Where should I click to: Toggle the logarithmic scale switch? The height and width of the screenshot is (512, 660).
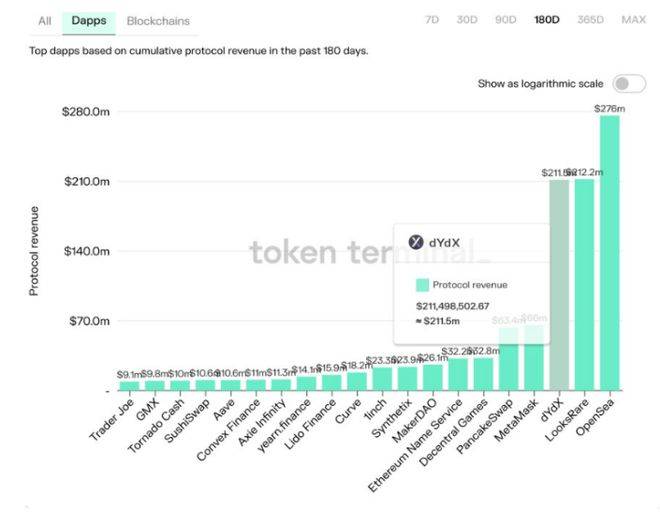628,84
